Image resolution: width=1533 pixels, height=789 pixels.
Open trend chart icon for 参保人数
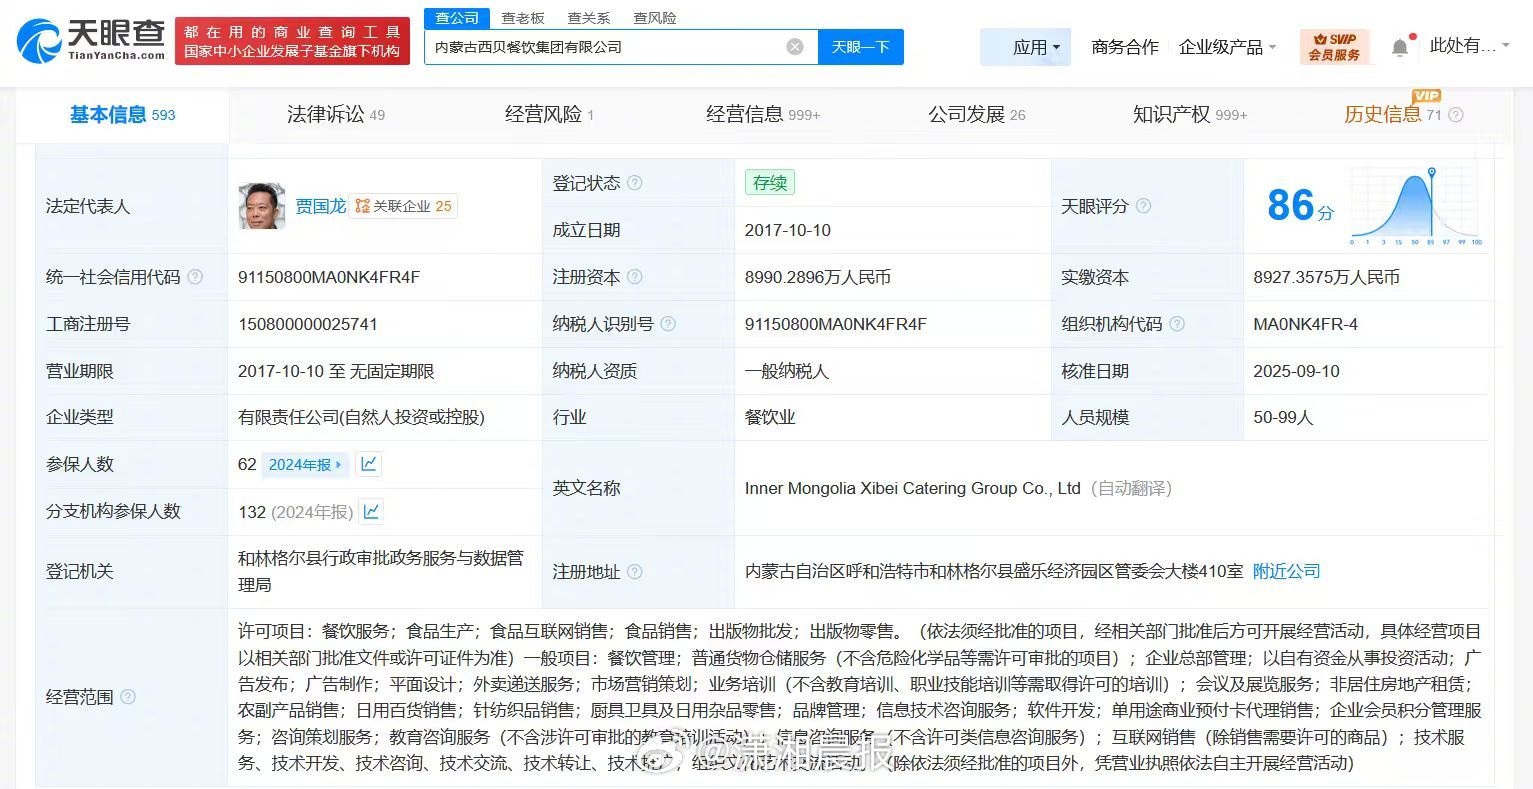pos(369,464)
